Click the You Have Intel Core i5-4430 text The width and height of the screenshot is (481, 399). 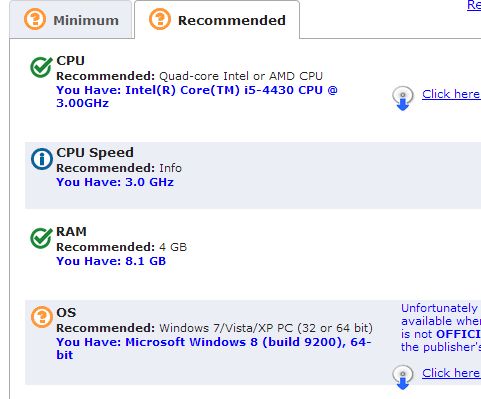[x=197, y=96]
